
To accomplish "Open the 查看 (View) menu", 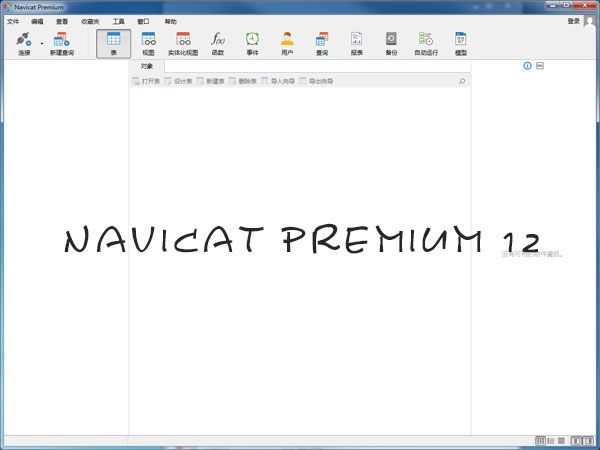I will (62, 21).
